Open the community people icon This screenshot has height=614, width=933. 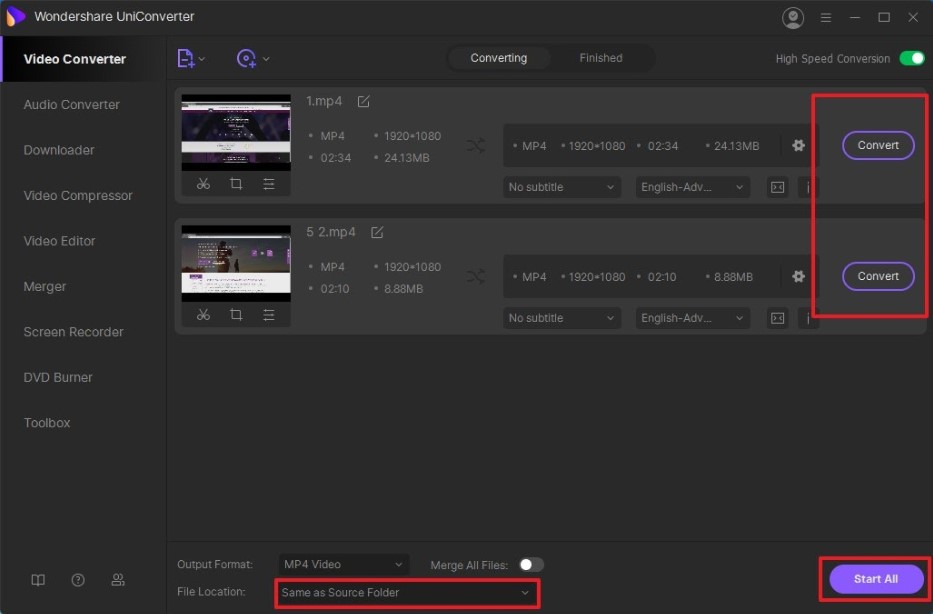pyautogui.click(x=118, y=580)
